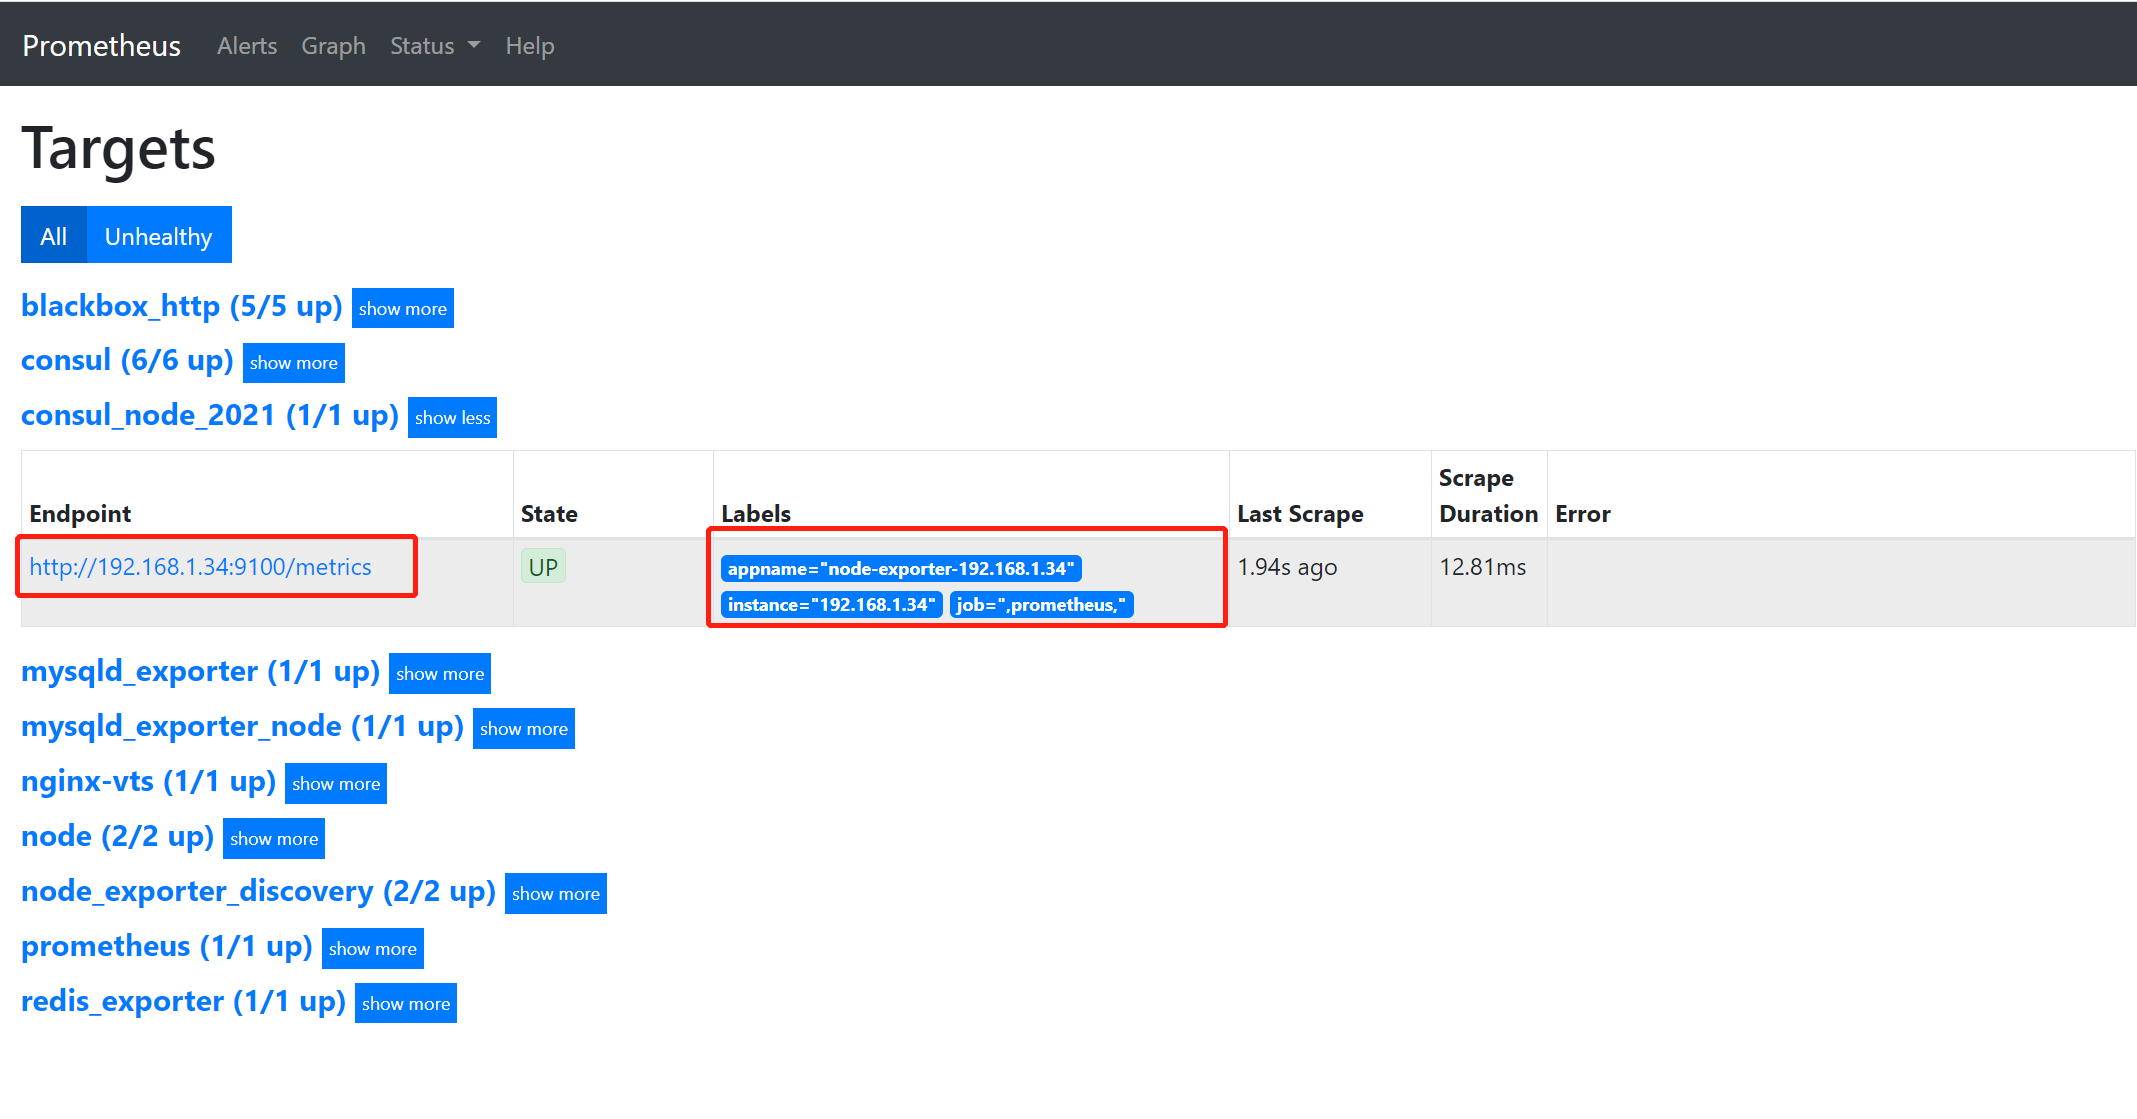Screen dimensions: 2137x1119
Task: Click the Targets page title
Action: coord(118,149)
